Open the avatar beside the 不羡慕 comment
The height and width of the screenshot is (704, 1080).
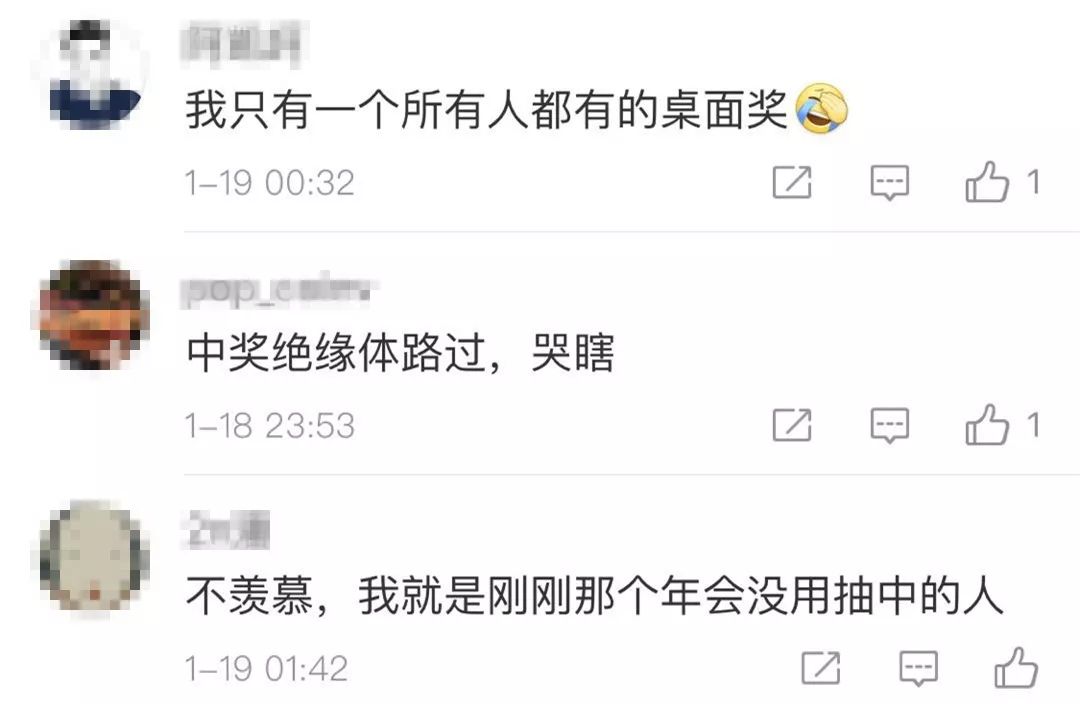92,557
